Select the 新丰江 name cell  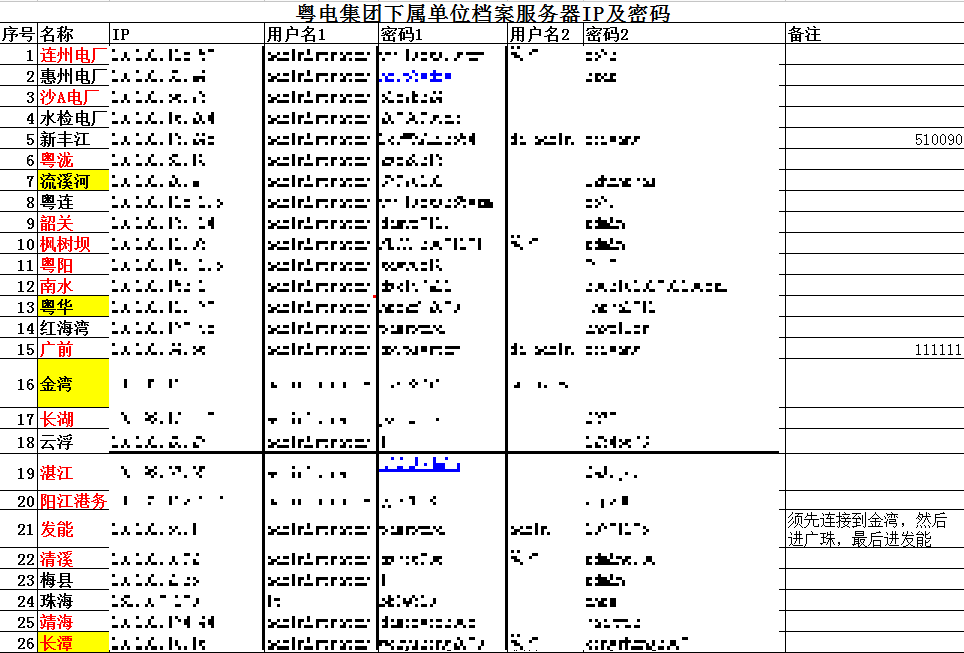pos(74,139)
